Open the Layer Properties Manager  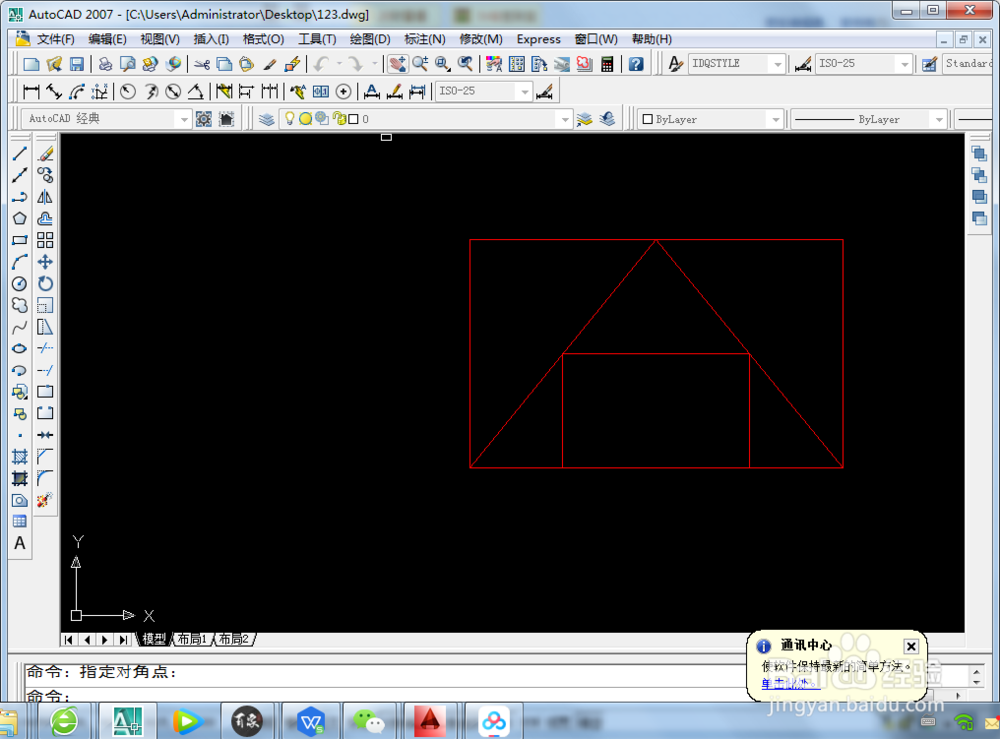point(267,119)
